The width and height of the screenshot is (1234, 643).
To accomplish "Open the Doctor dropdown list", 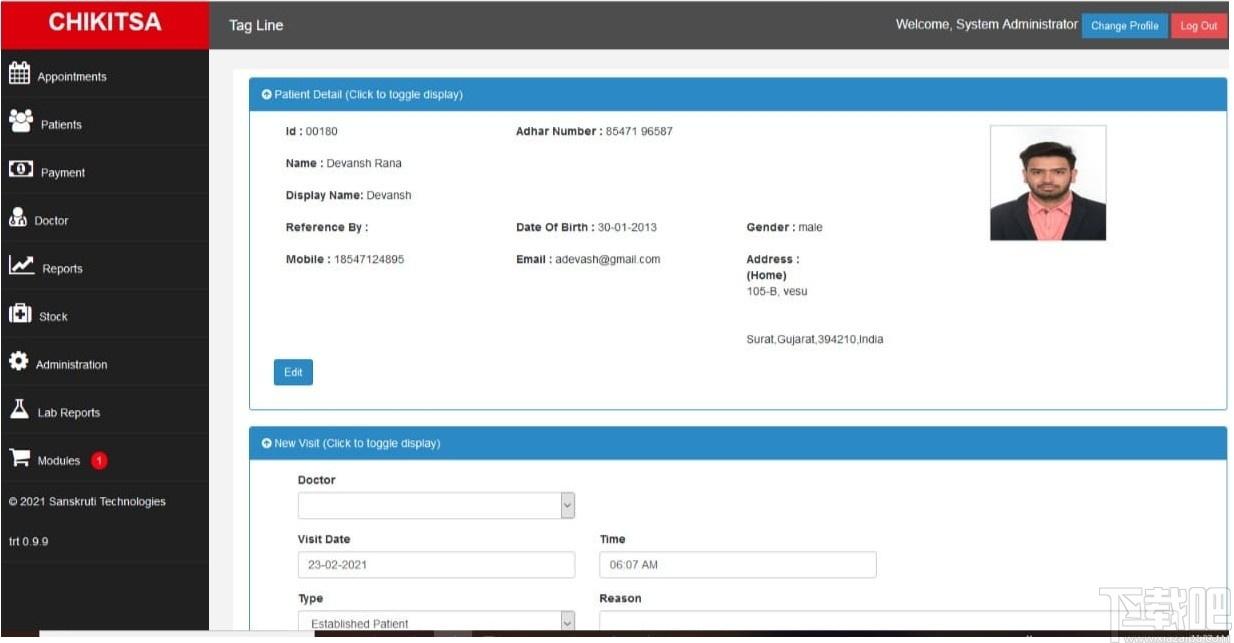I will click(x=436, y=505).
